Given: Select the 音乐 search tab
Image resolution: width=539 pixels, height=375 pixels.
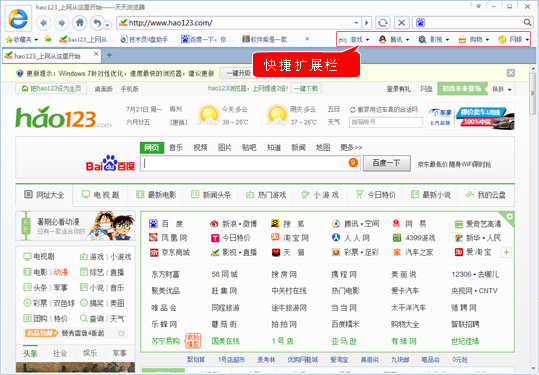Looking at the screenshot, I should tap(176, 147).
